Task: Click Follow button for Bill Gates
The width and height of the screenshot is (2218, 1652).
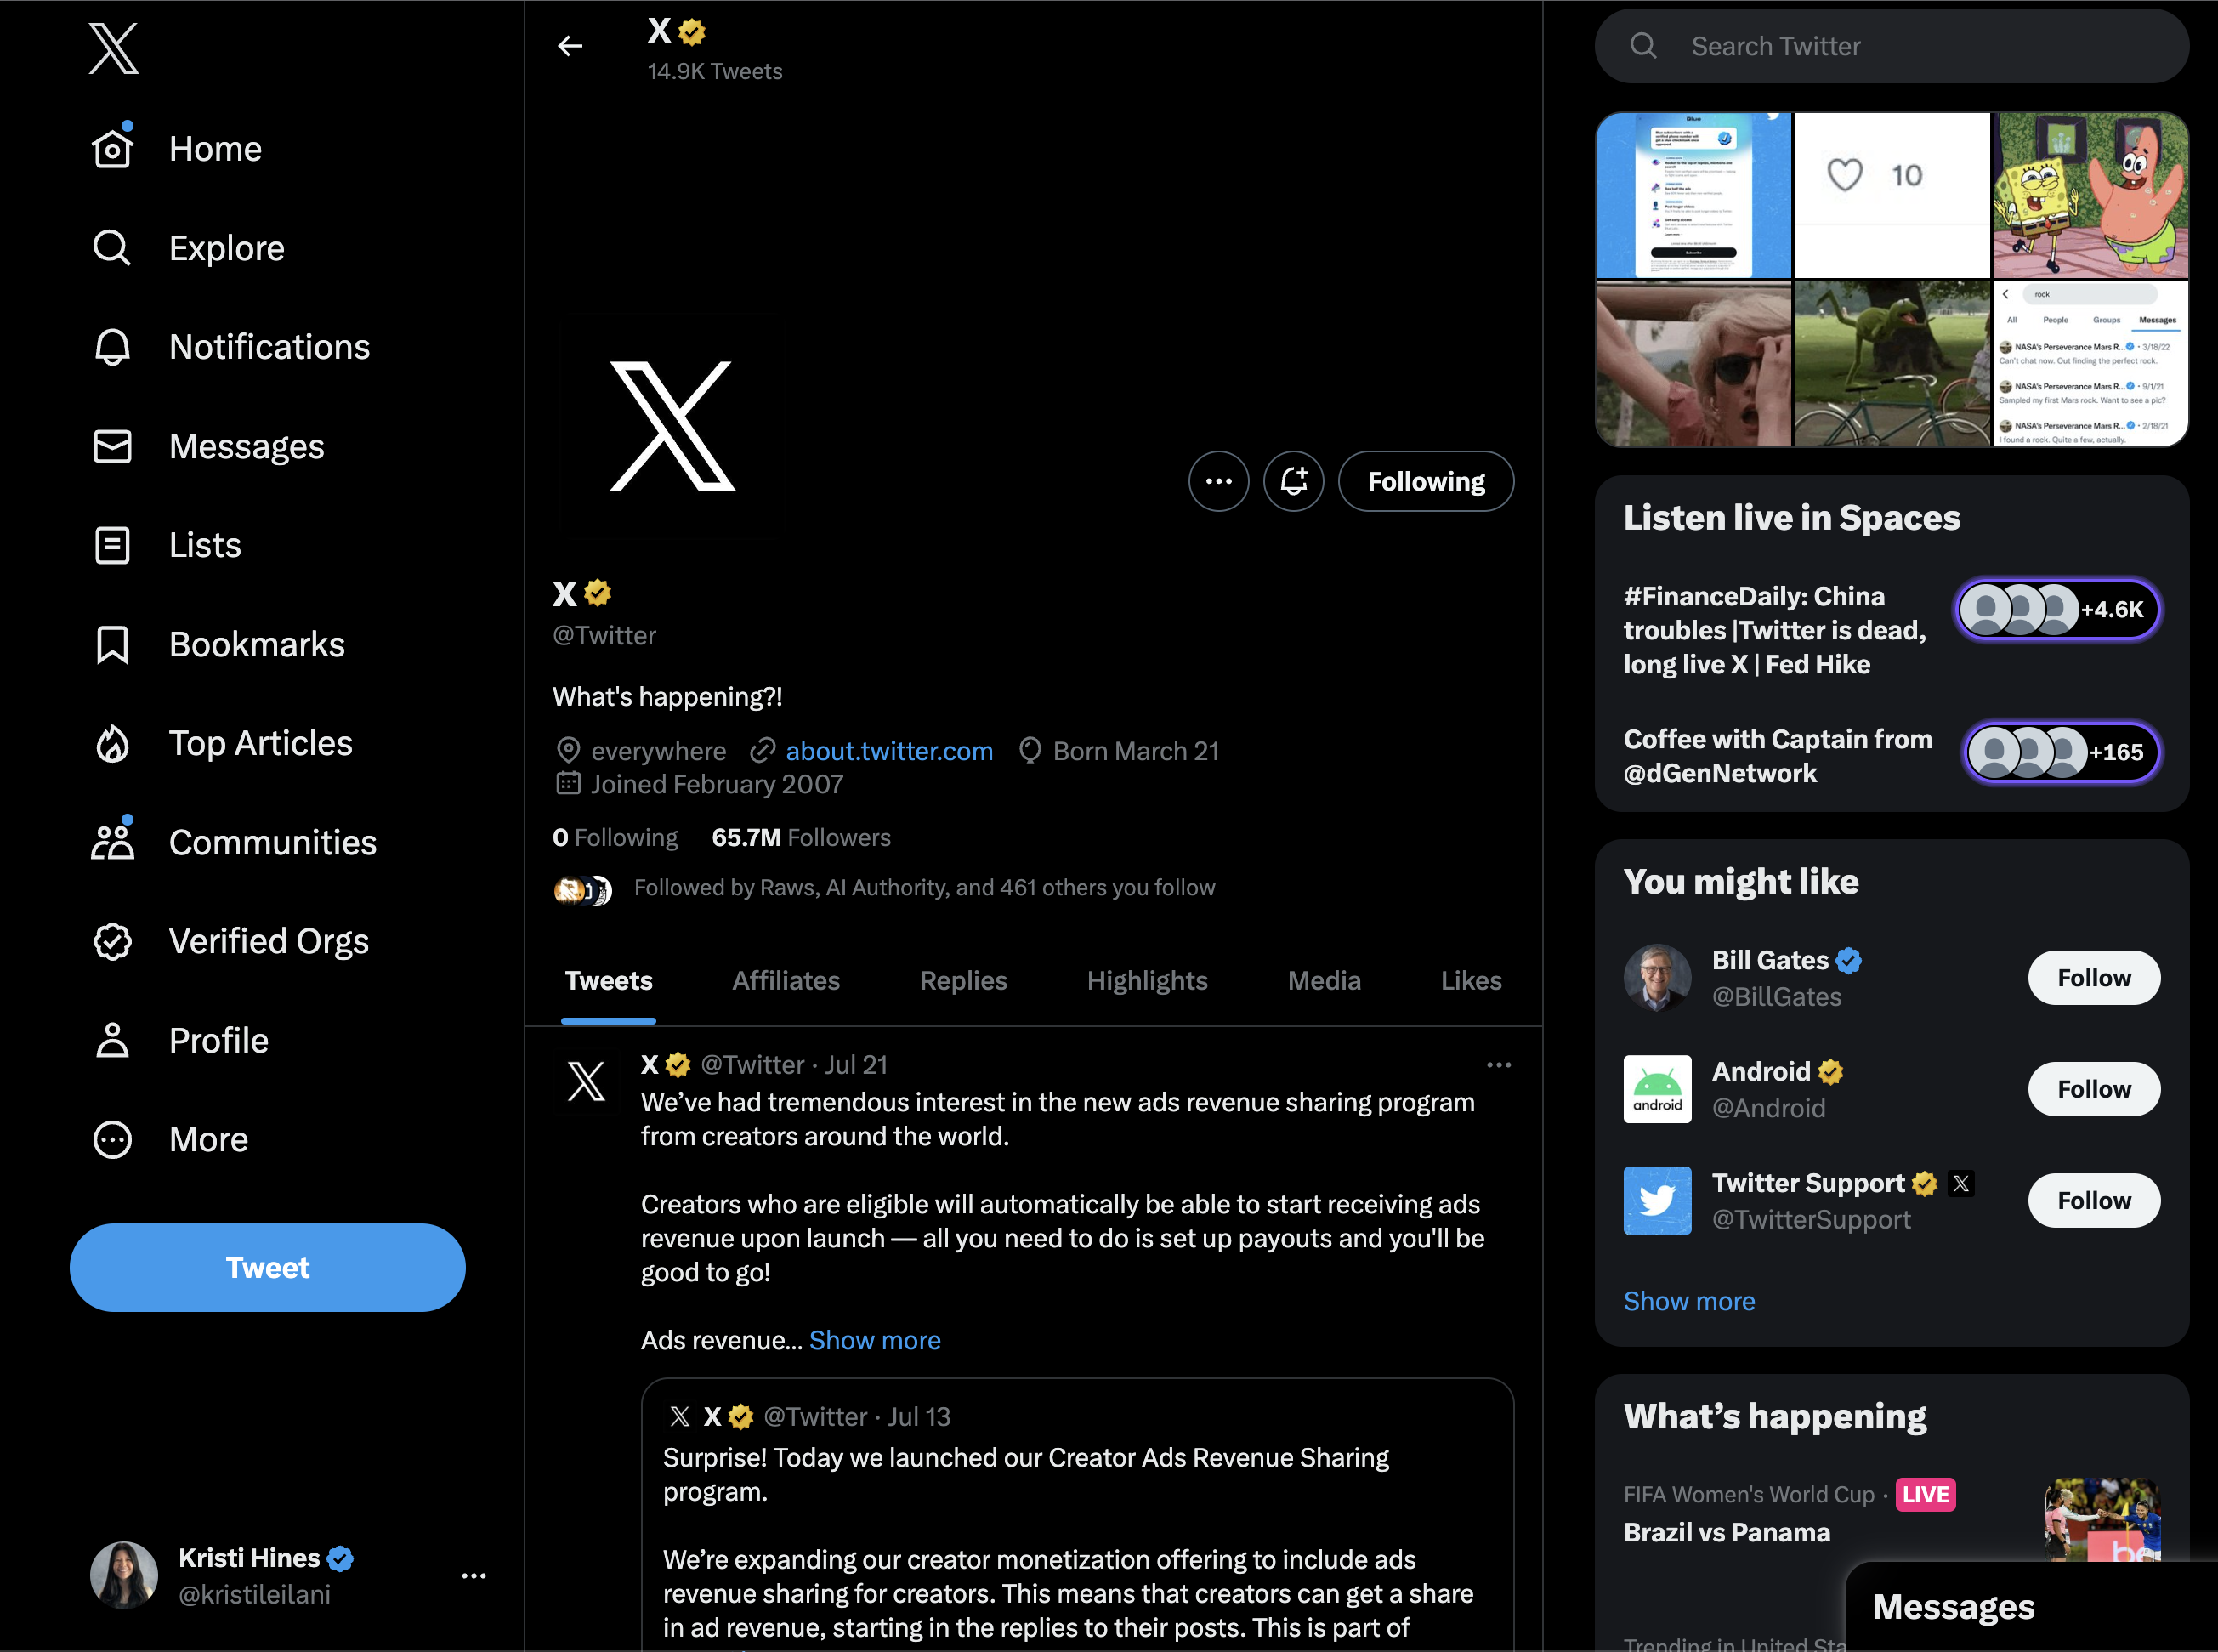Action: coord(2091,975)
